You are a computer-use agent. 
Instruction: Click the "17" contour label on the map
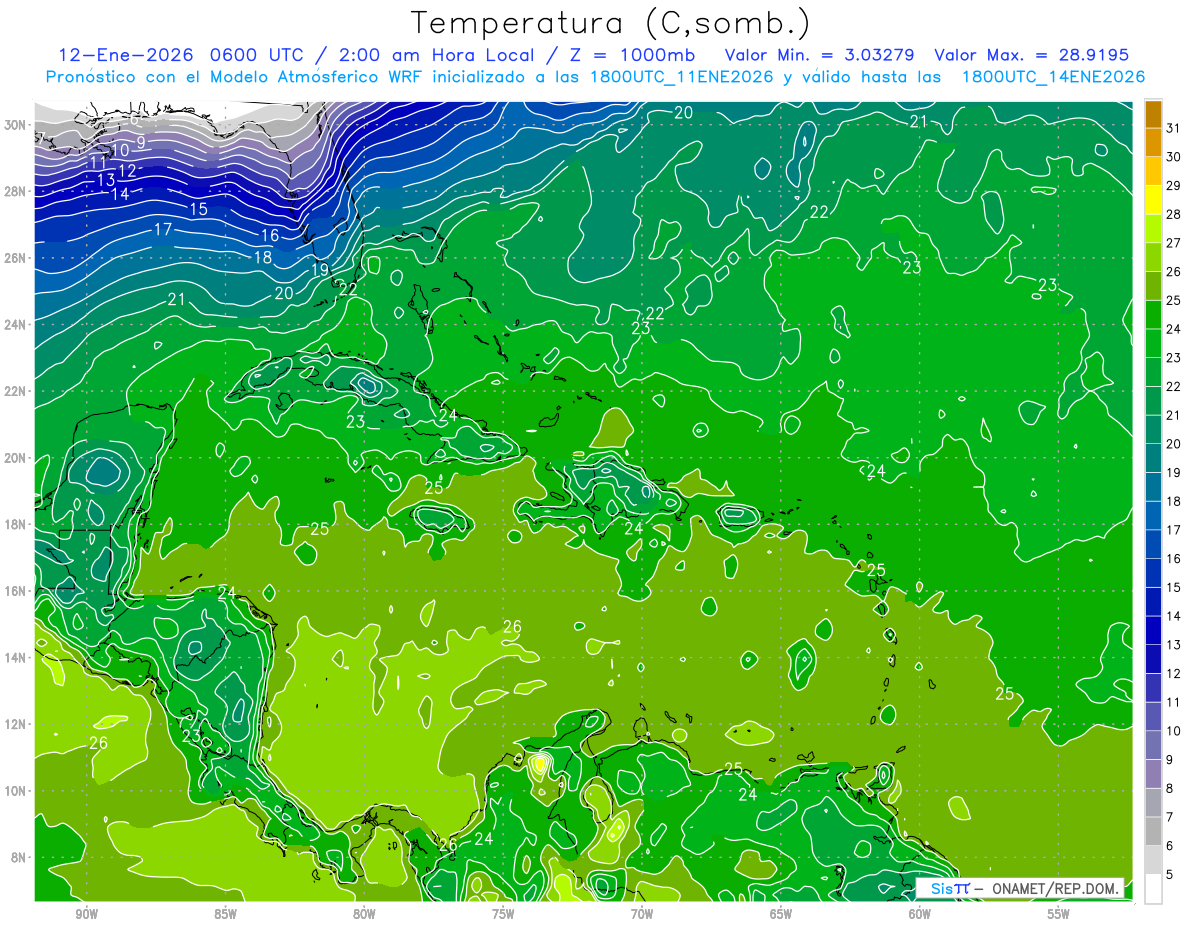[x=163, y=230]
